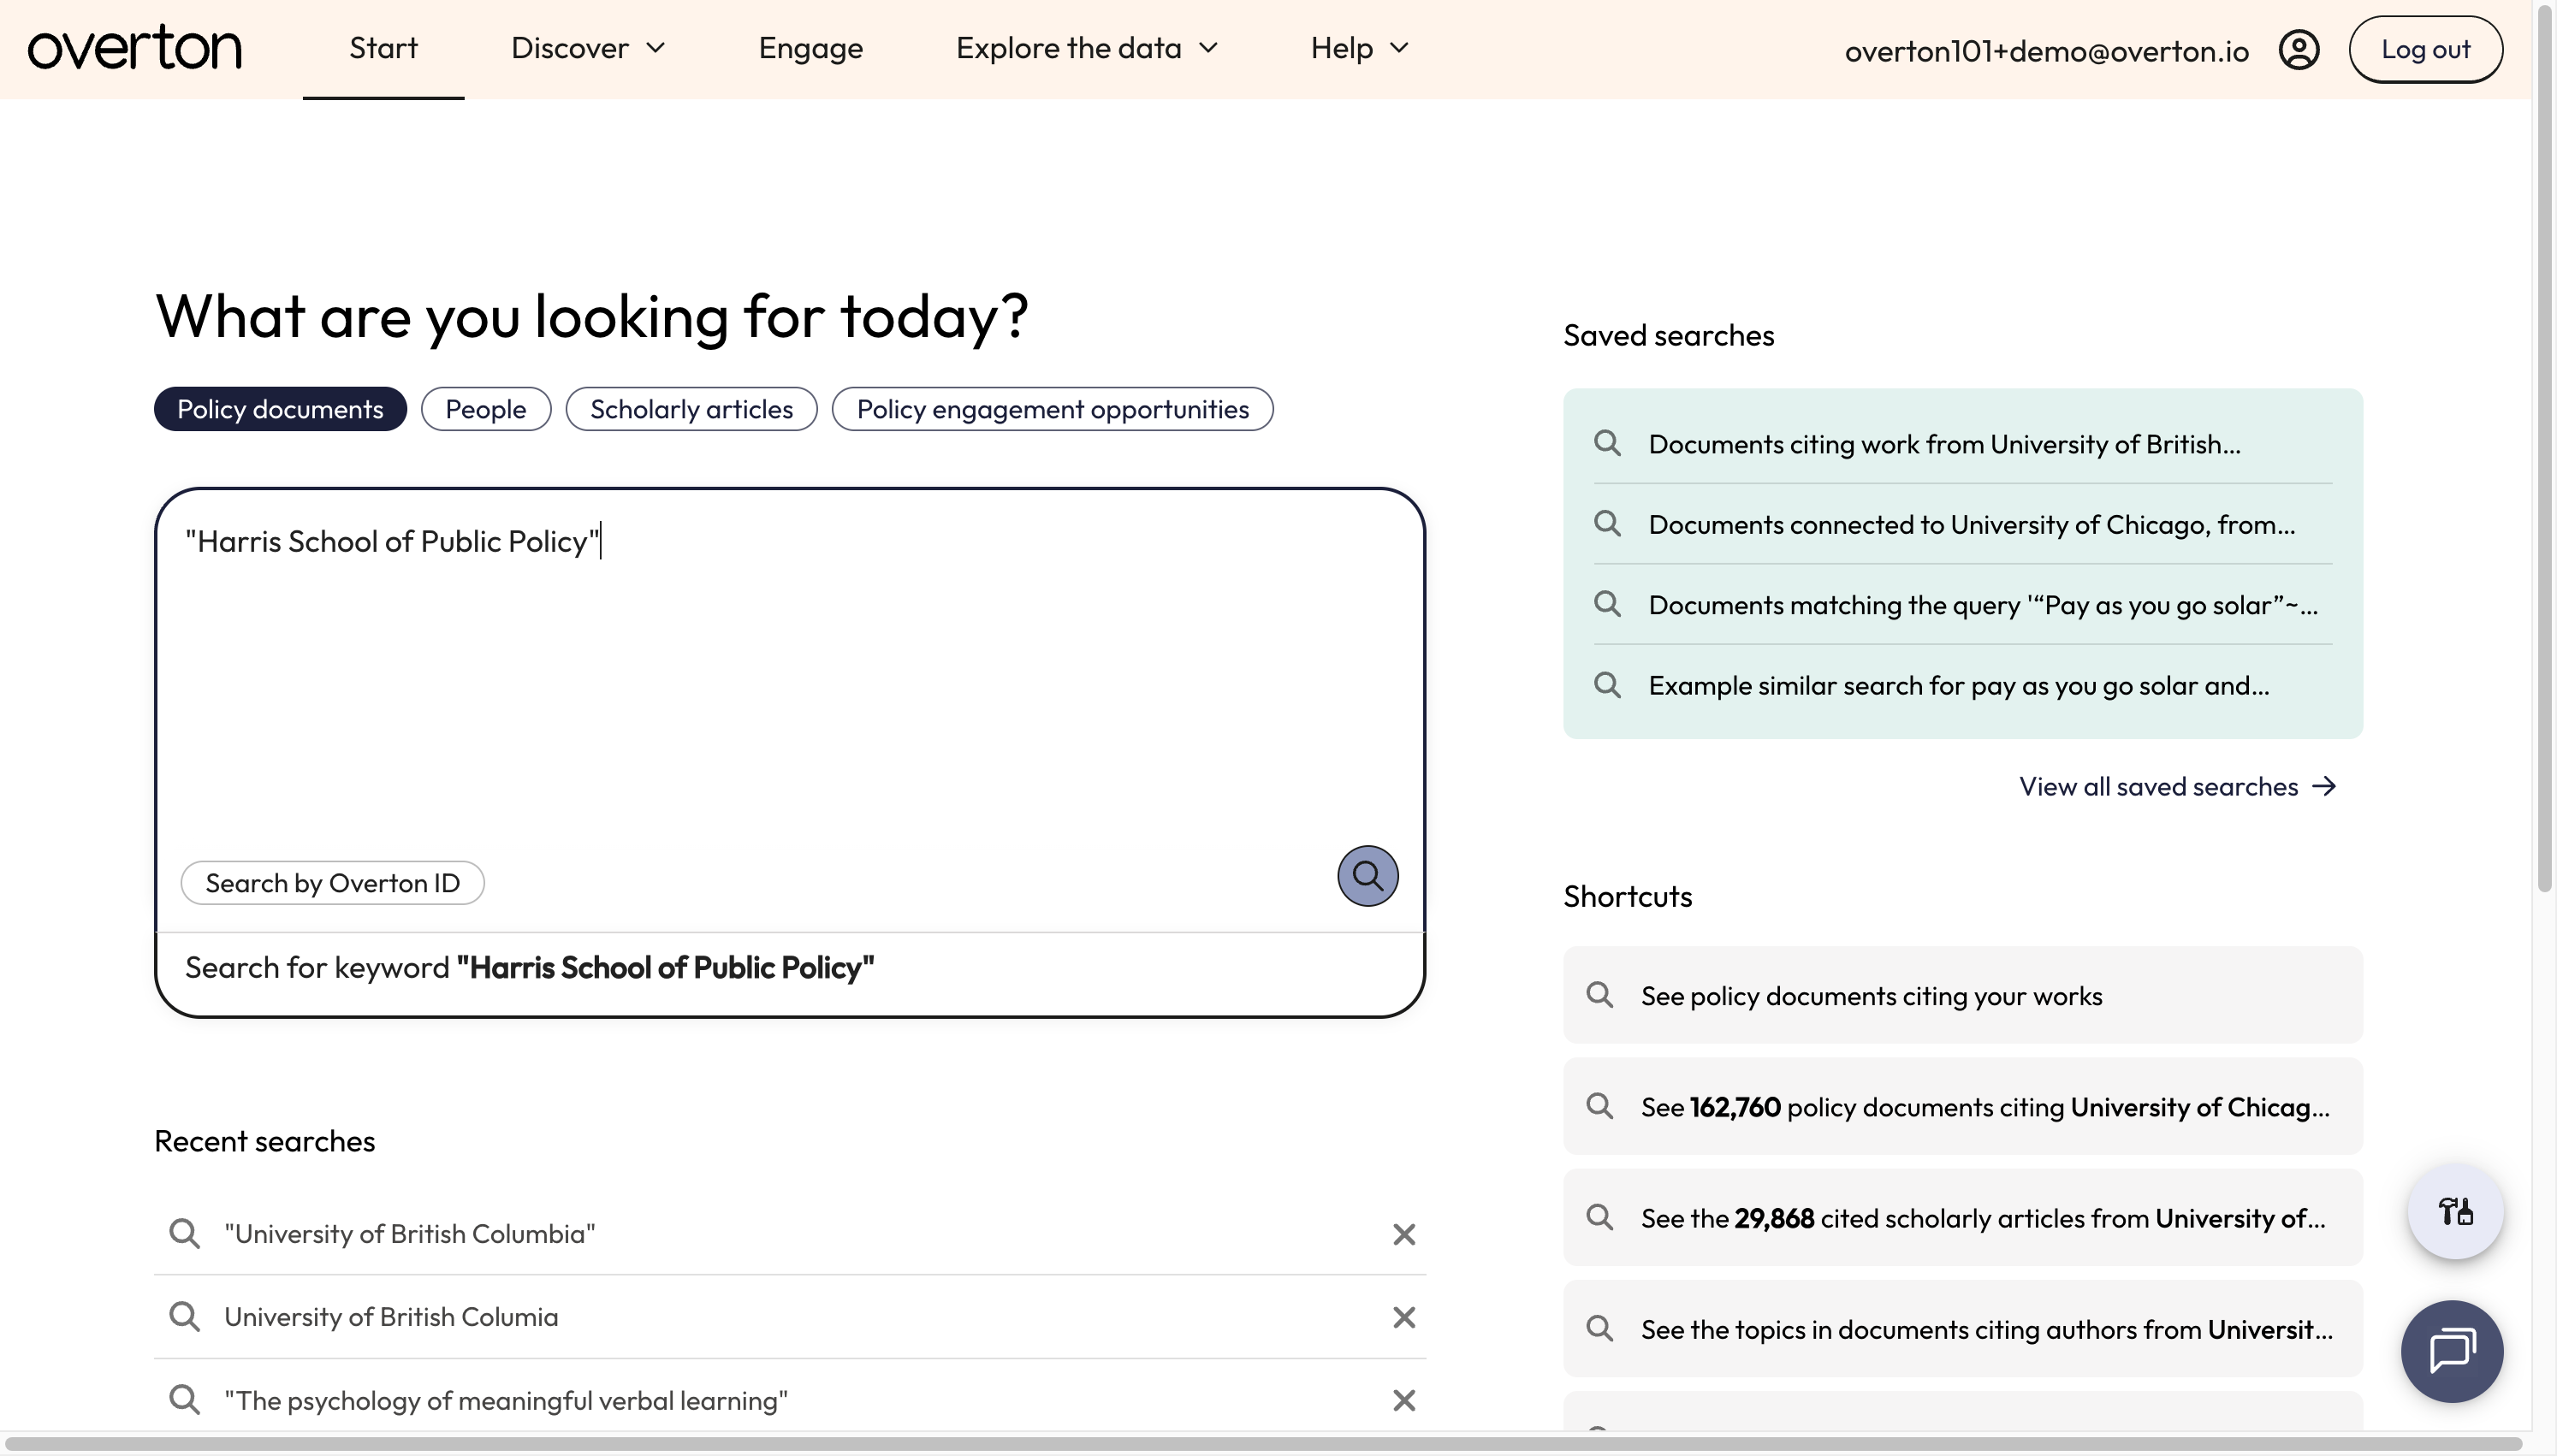Click search icon on See policy documents citing your works
Screen dimensions: 2557x1456
[x=1599, y=995]
